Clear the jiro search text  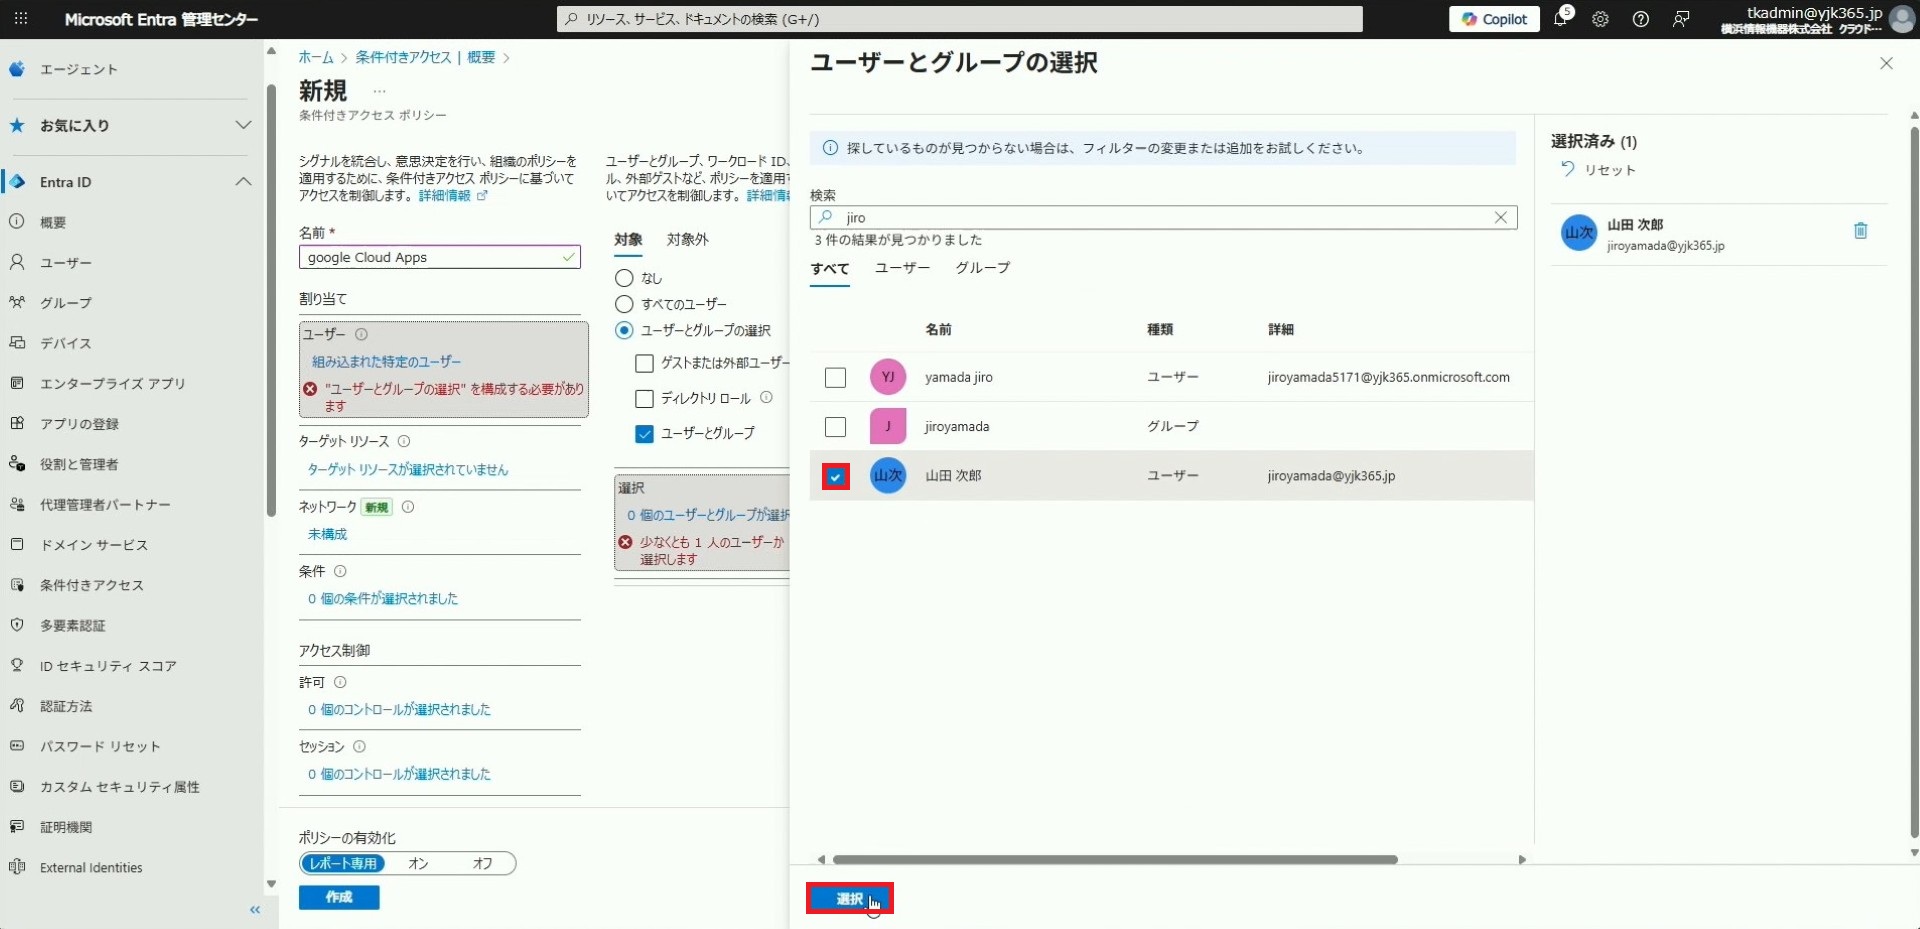click(1500, 218)
